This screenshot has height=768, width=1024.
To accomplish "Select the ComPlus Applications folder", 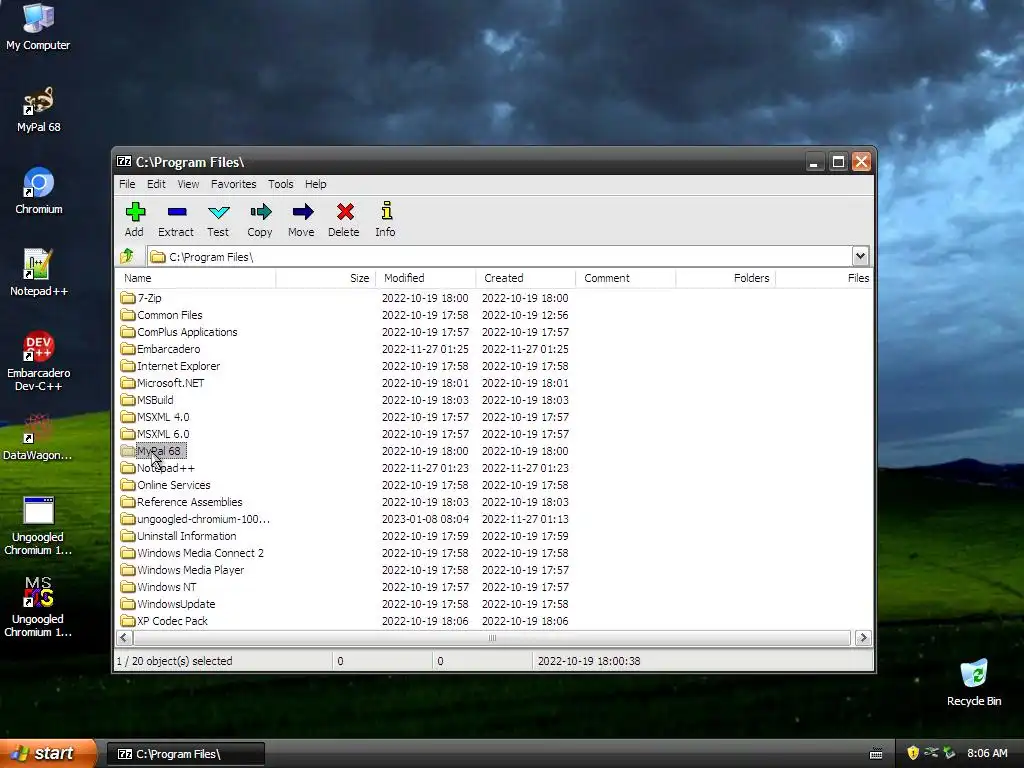I will click(187, 332).
